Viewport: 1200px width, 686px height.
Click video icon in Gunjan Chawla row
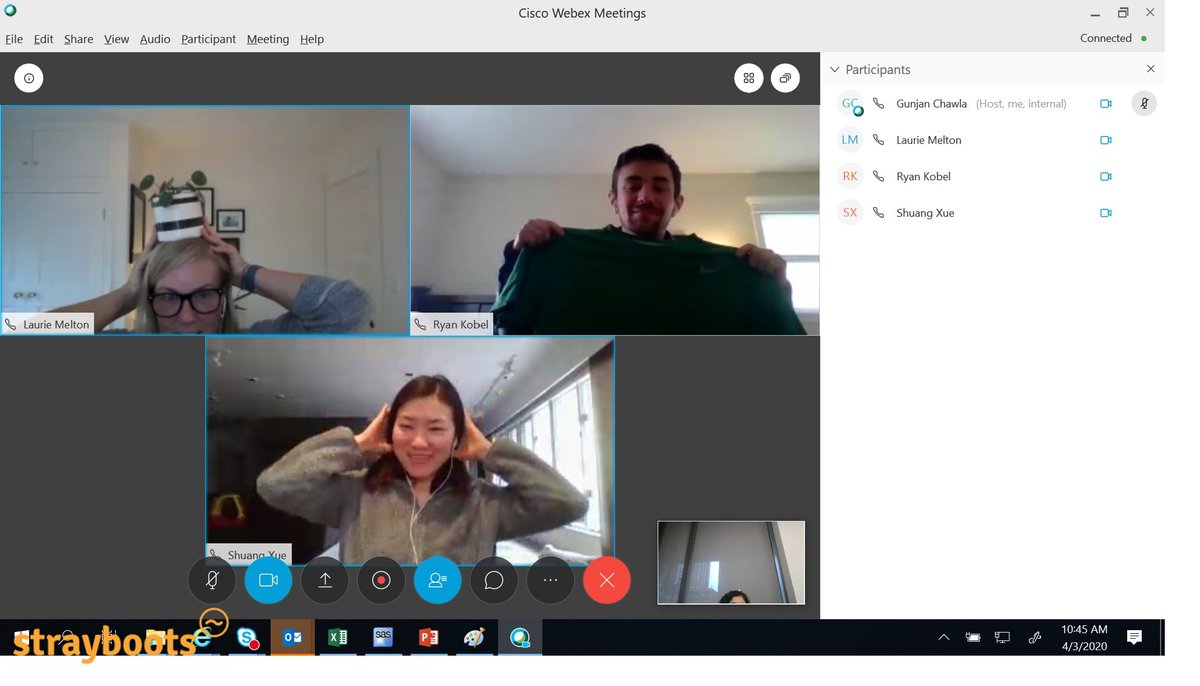point(1106,104)
